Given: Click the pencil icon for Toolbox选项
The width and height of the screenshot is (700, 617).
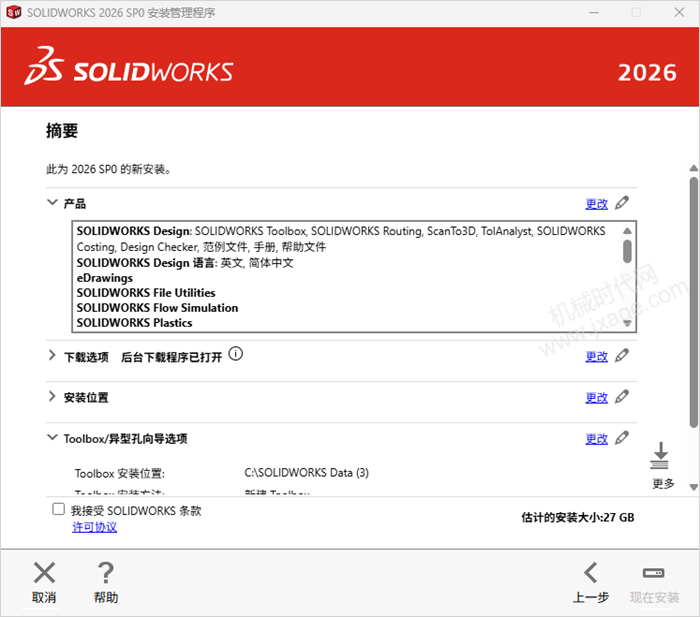Looking at the screenshot, I should pyautogui.click(x=621, y=438).
